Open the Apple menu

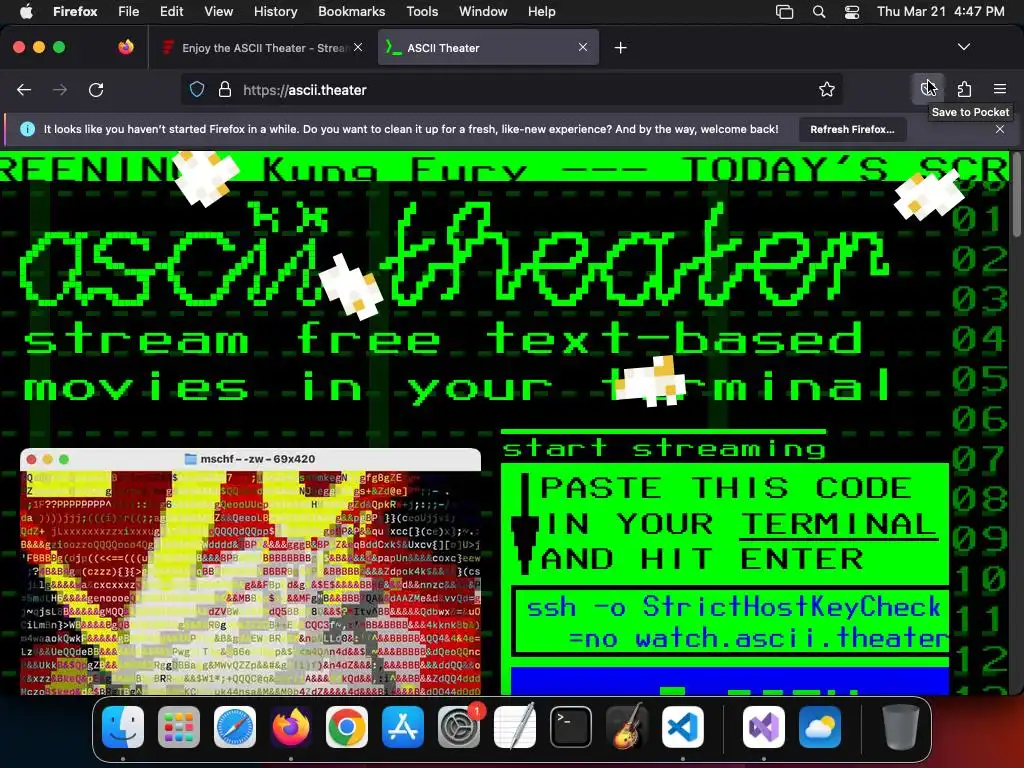[x=26, y=11]
